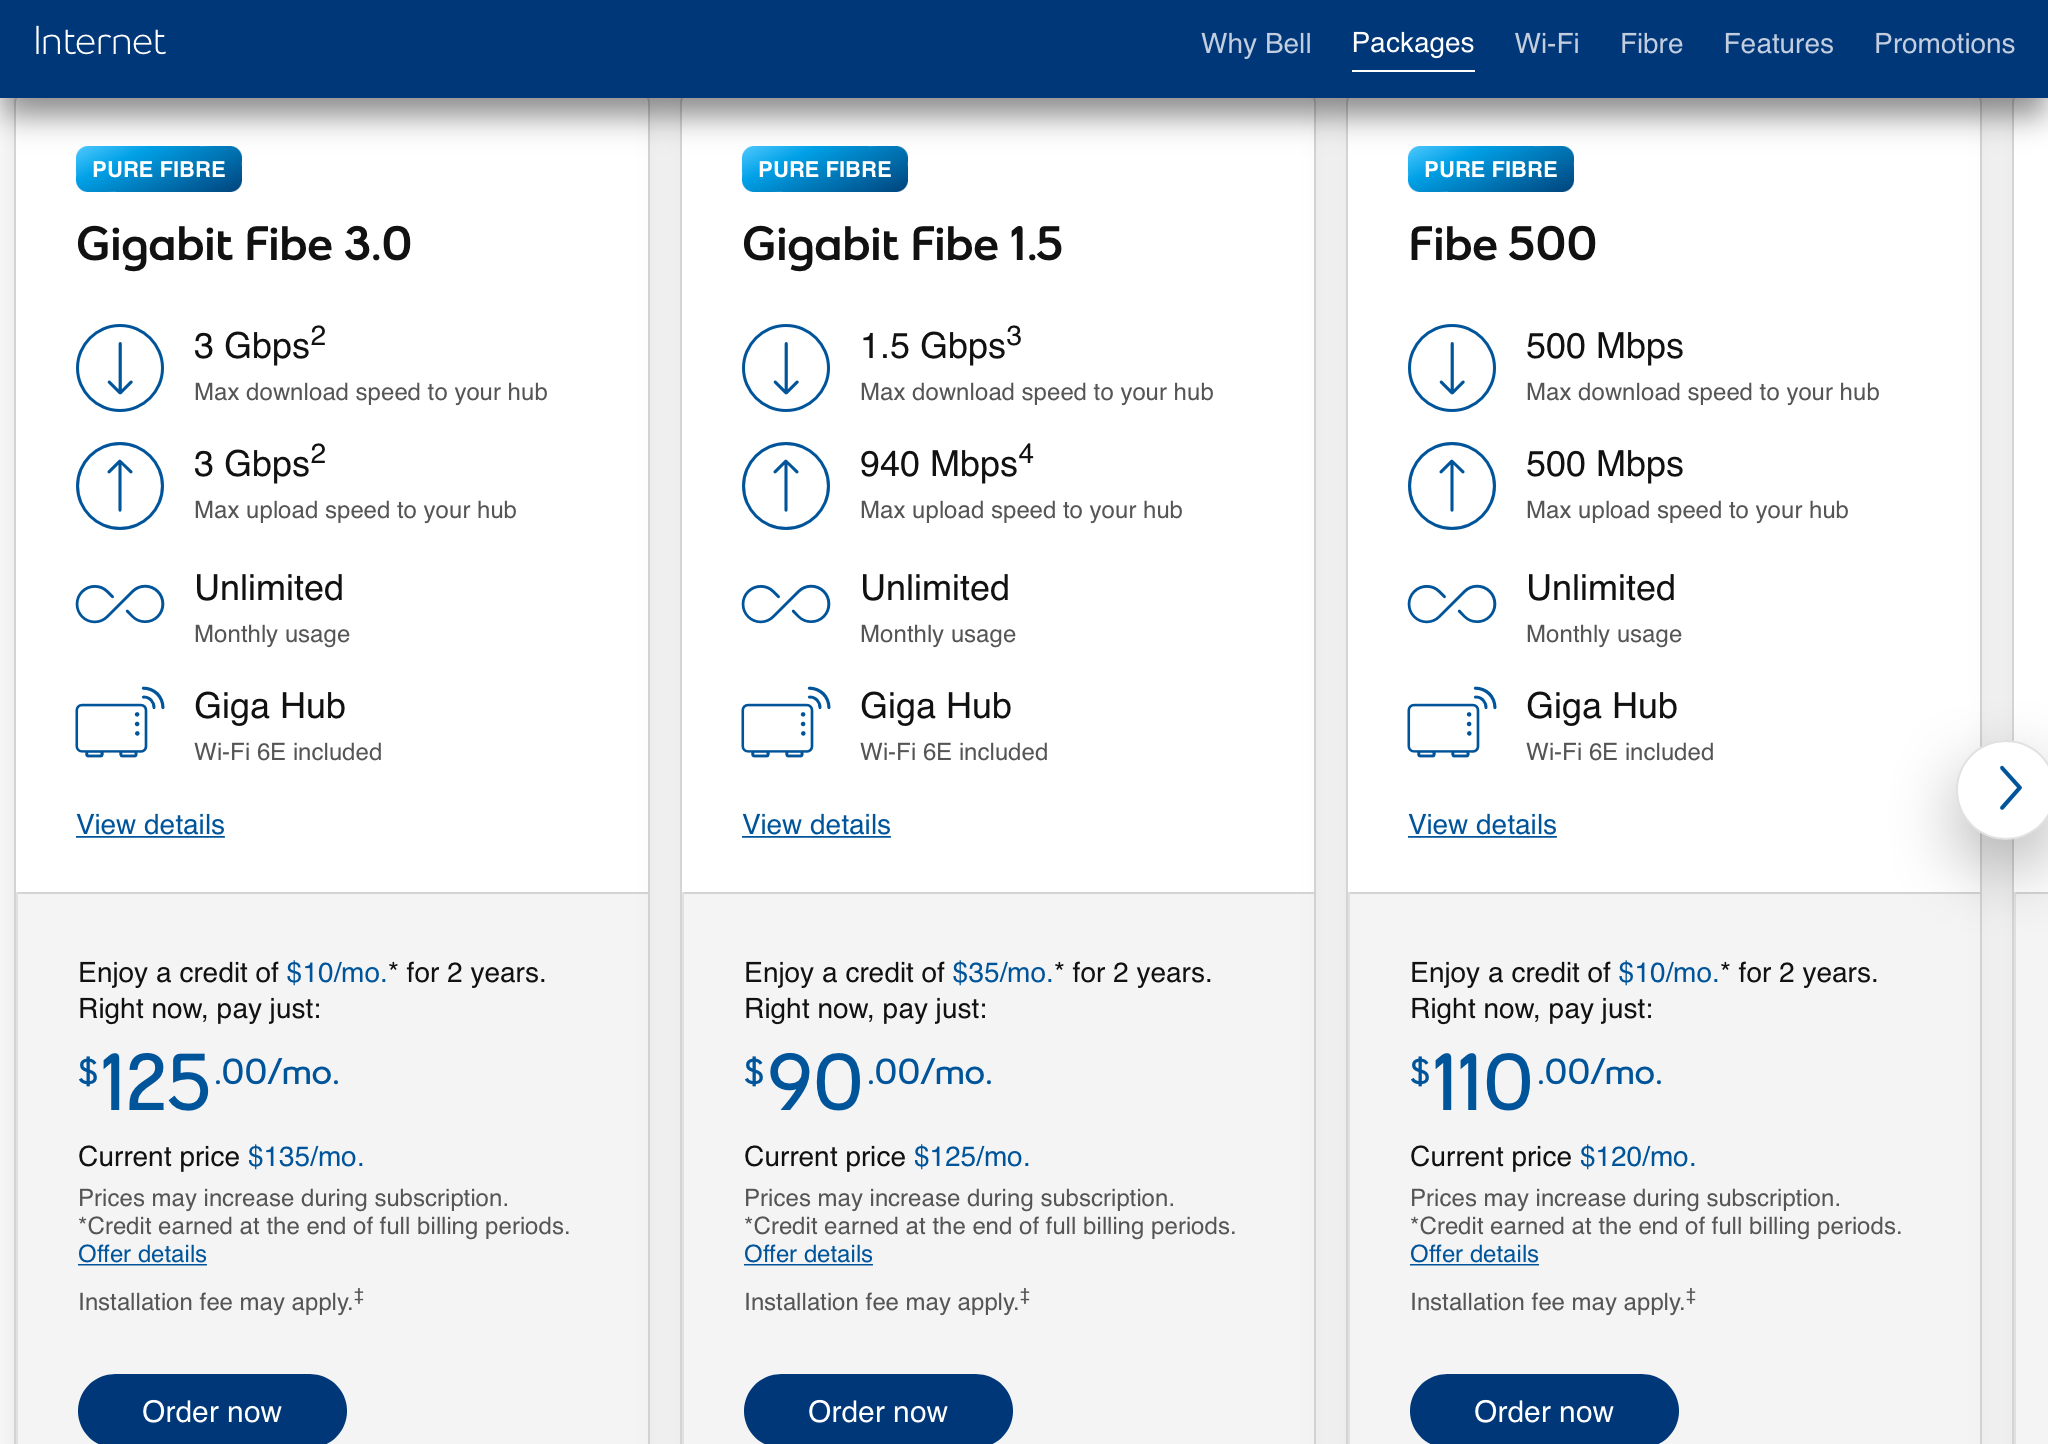Open Offer details under the $125.00/mo. price
2048x1444 pixels.
[142, 1254]
